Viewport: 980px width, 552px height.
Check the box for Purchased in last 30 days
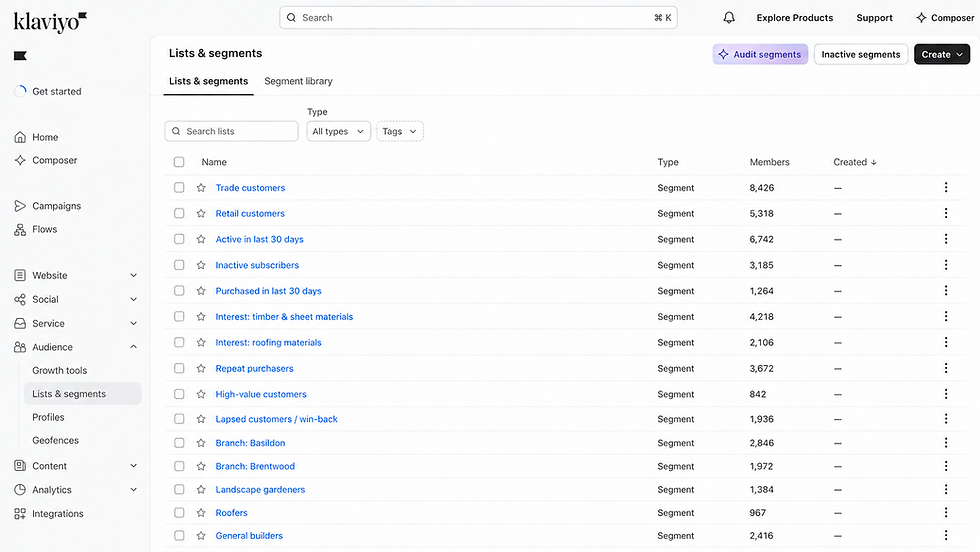tap(179, 291)
